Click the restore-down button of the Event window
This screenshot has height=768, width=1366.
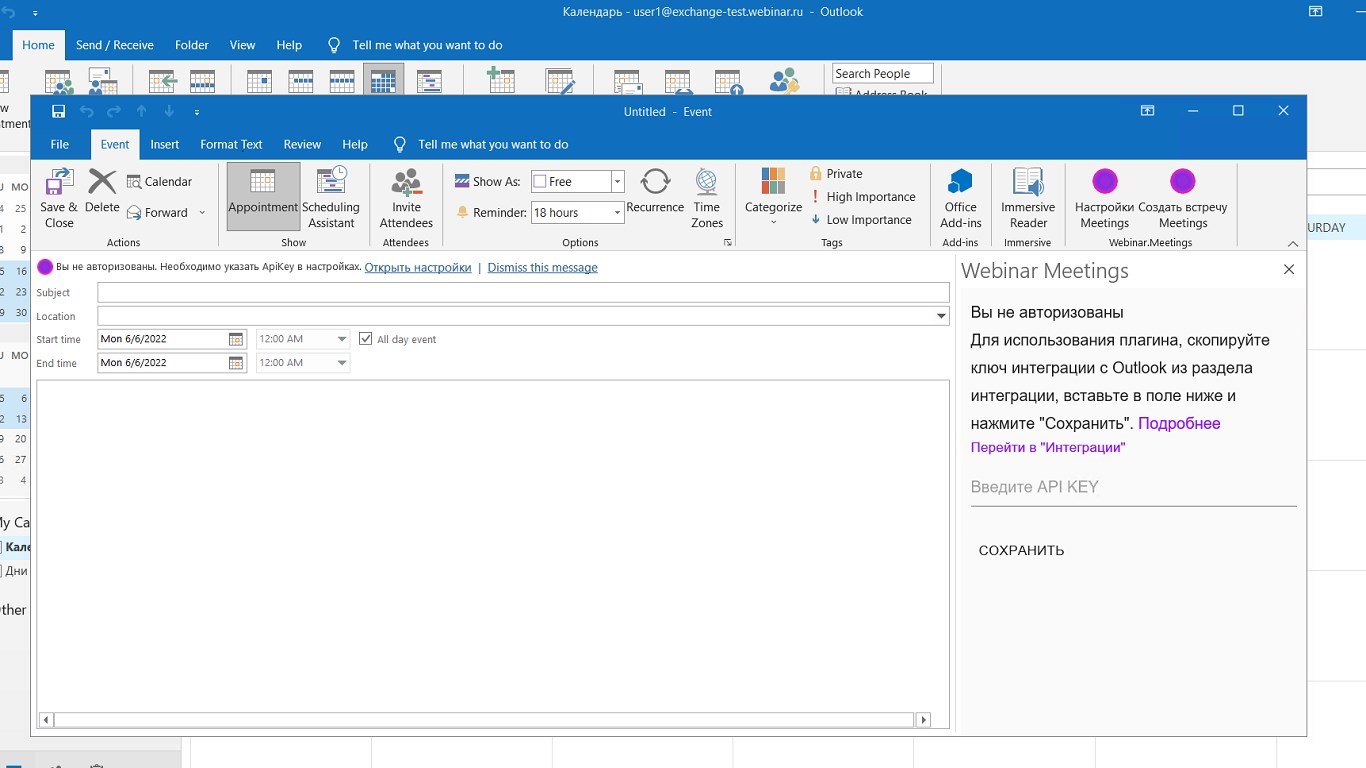(1238, 111)
